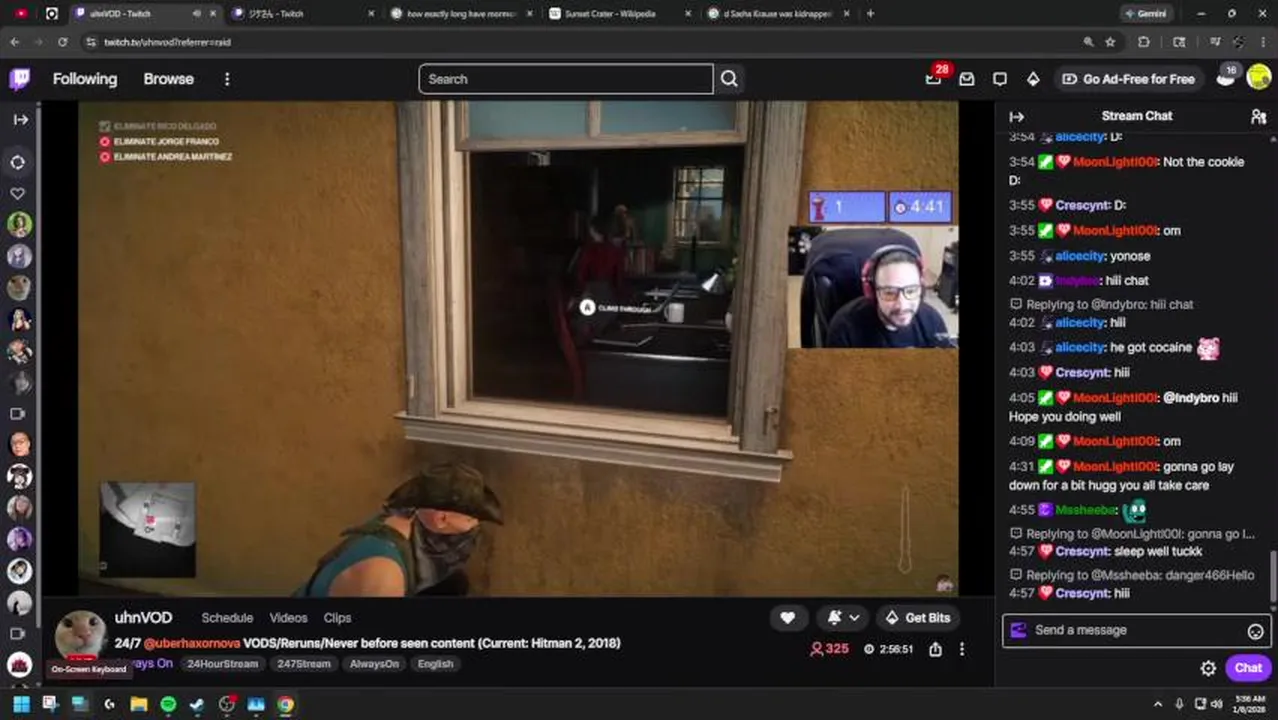The height and width of the screenshot is (720, 1278).
Task: Click the stream video player
Action: tap(518, 348)
